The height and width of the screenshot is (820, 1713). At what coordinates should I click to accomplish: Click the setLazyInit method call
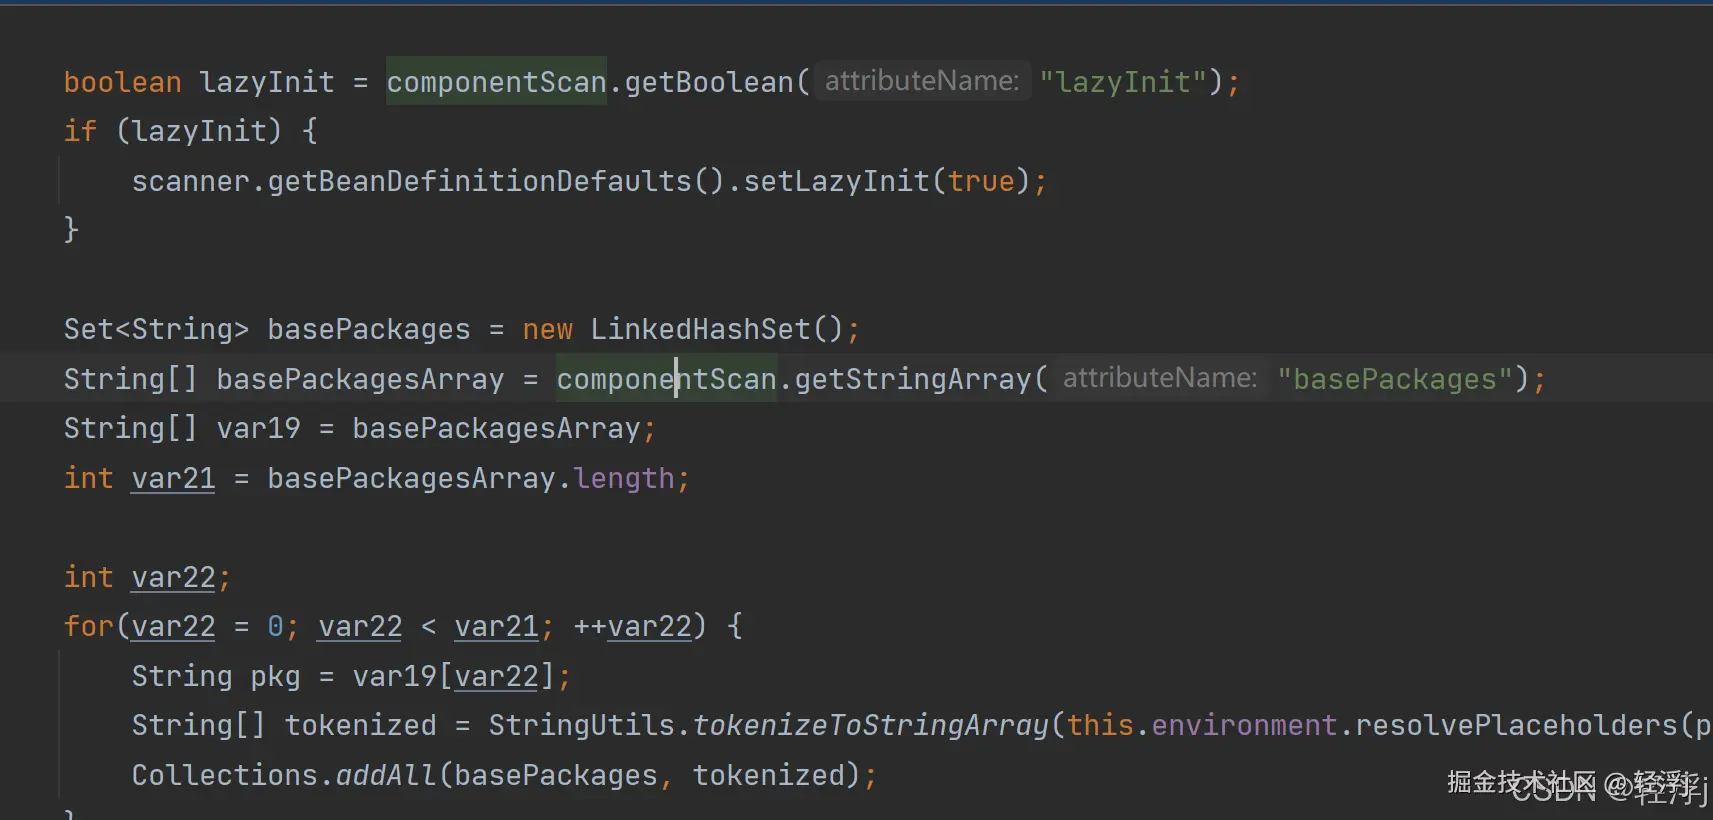837,181
